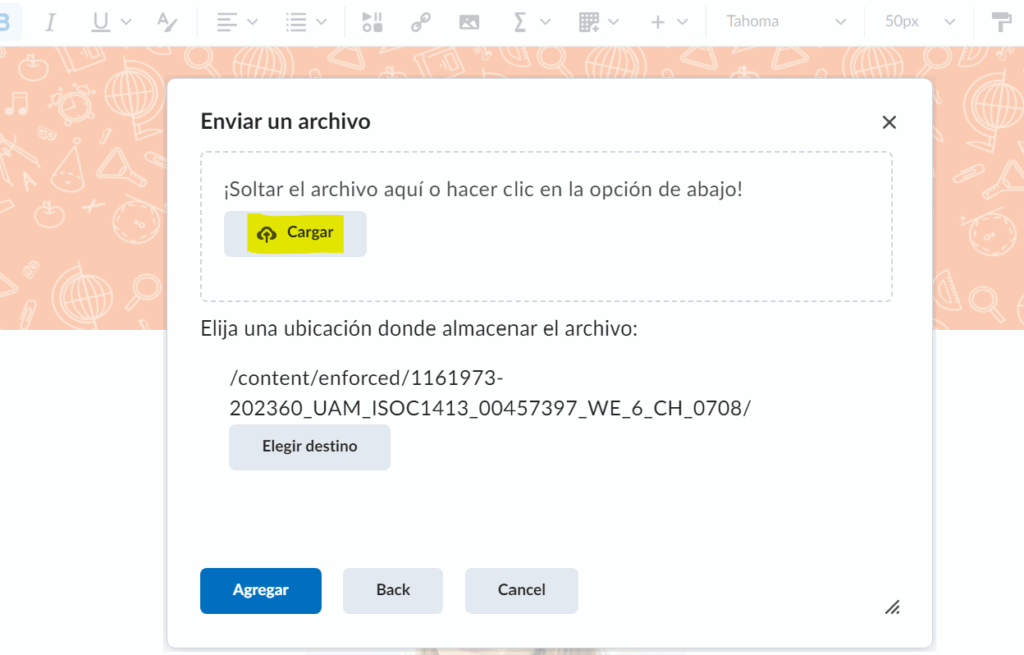Click the Cargar upload button
1024x655 pixels.
(295, 233)
